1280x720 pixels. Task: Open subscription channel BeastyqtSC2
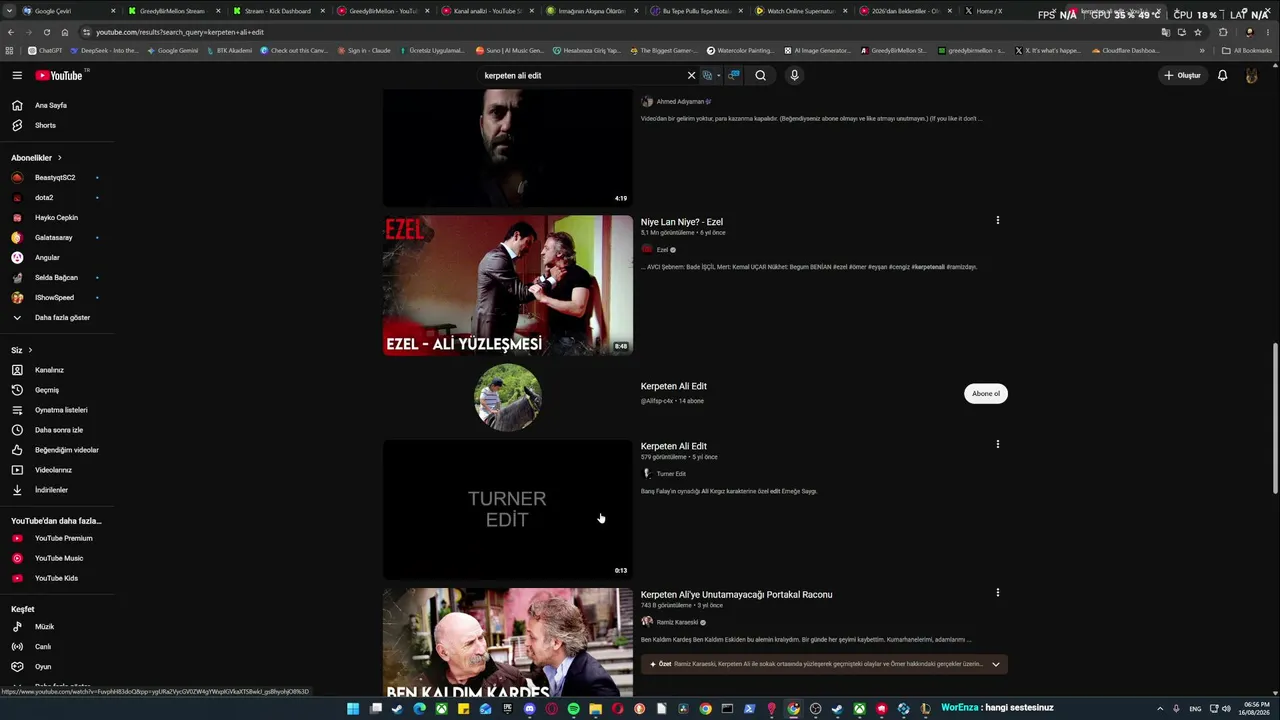pyautogui.click(x=55, y=178)
